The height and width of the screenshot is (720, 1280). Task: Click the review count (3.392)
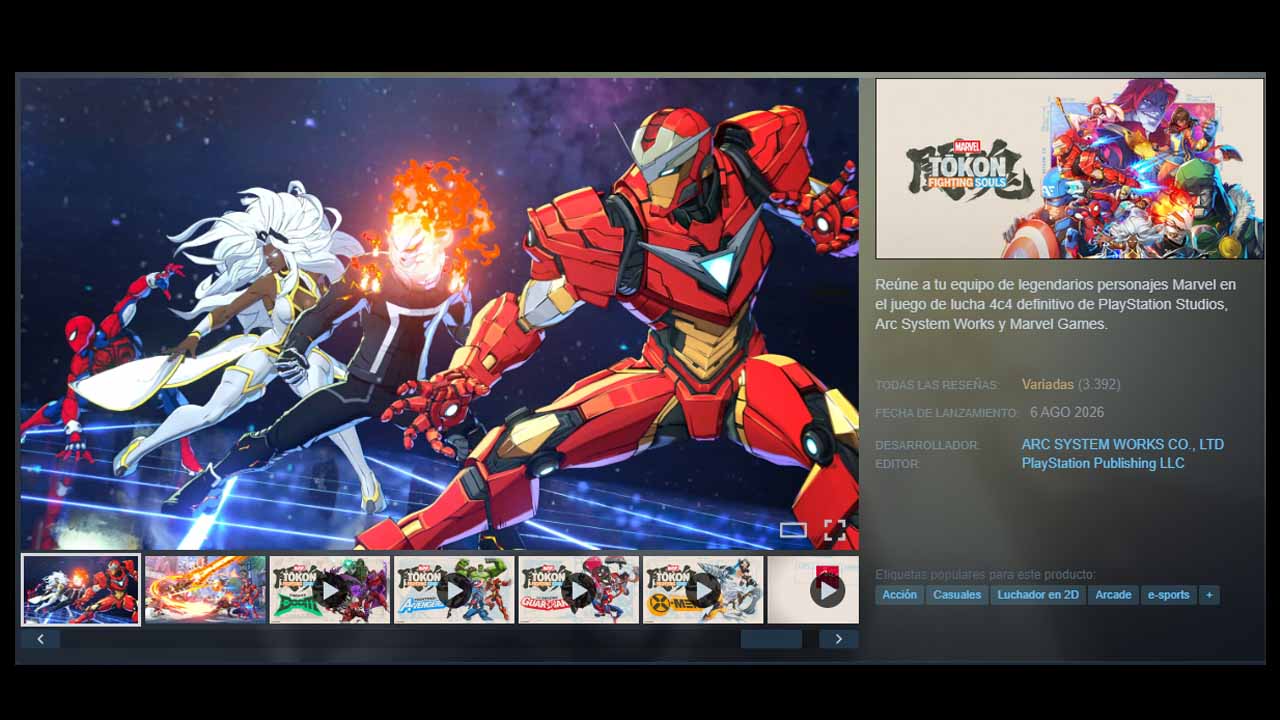[1099, 385]
